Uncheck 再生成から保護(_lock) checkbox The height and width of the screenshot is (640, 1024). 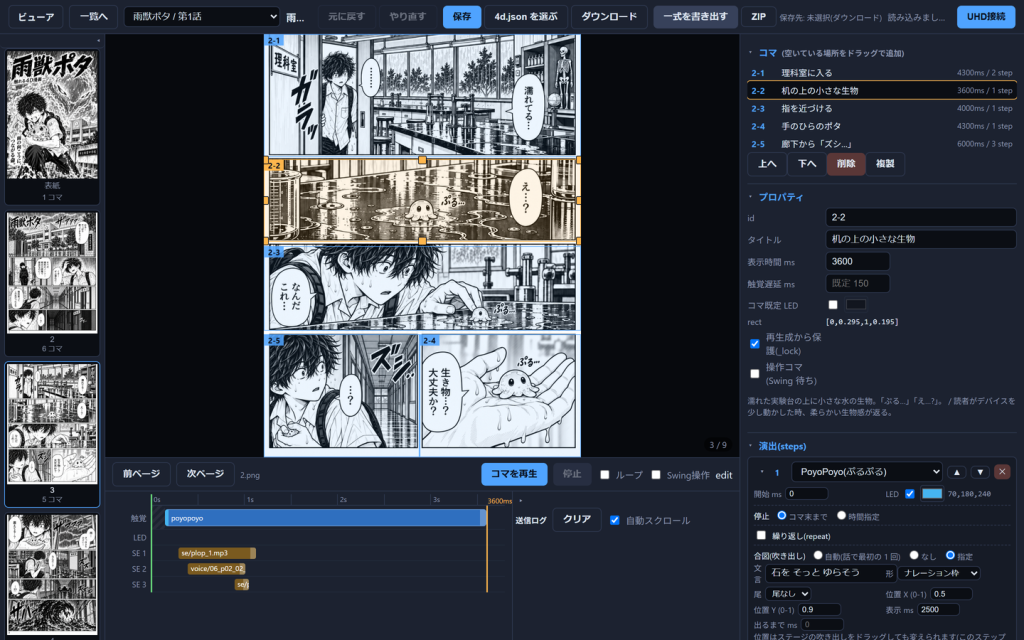[755, 344]
